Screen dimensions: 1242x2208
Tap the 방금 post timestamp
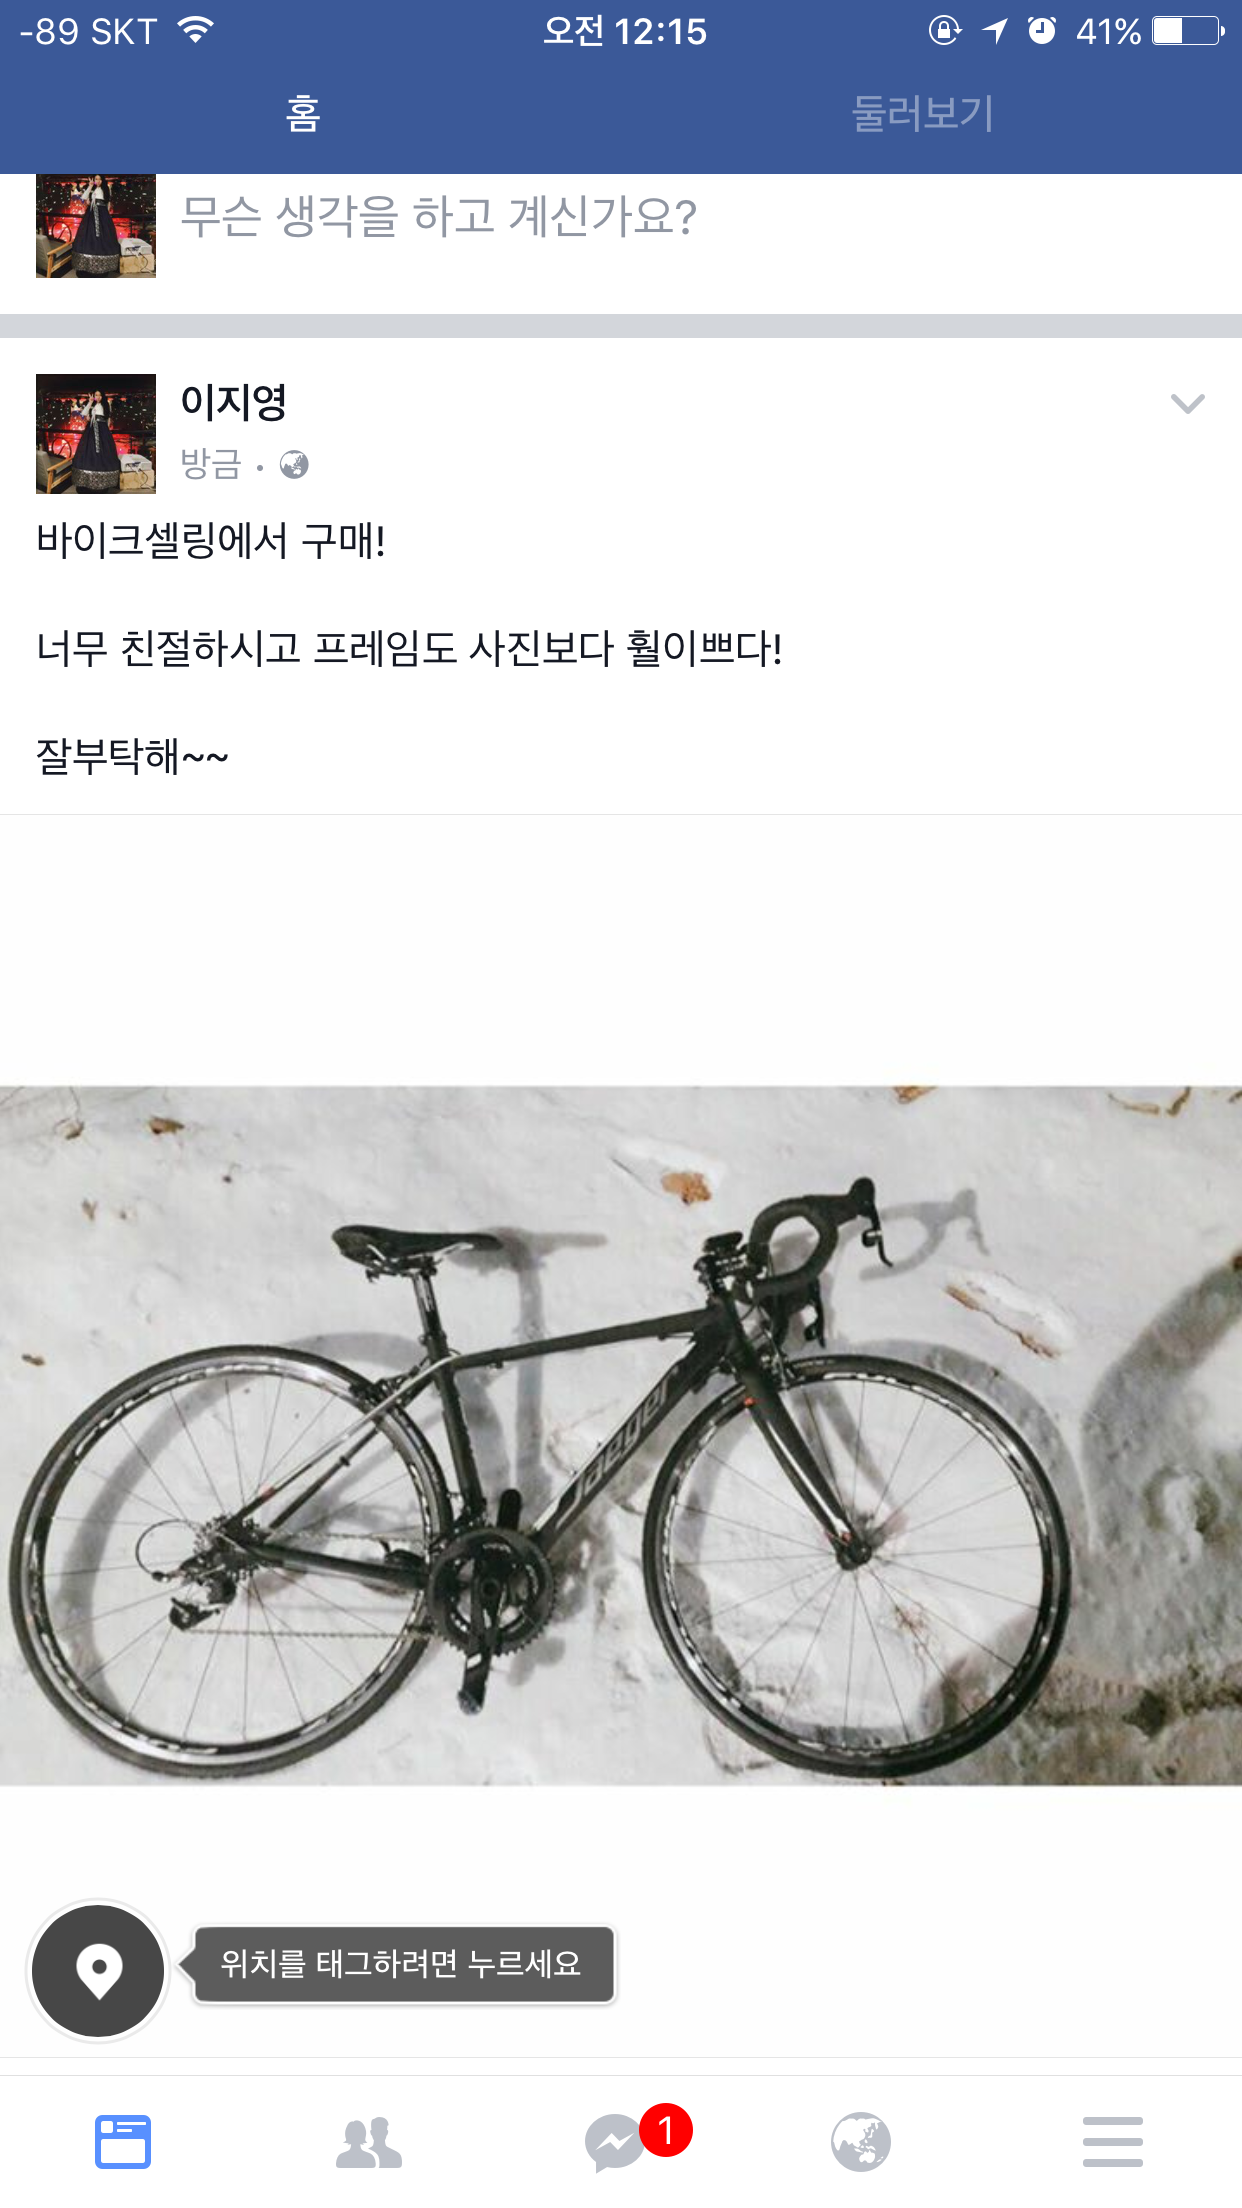[211, 464]
